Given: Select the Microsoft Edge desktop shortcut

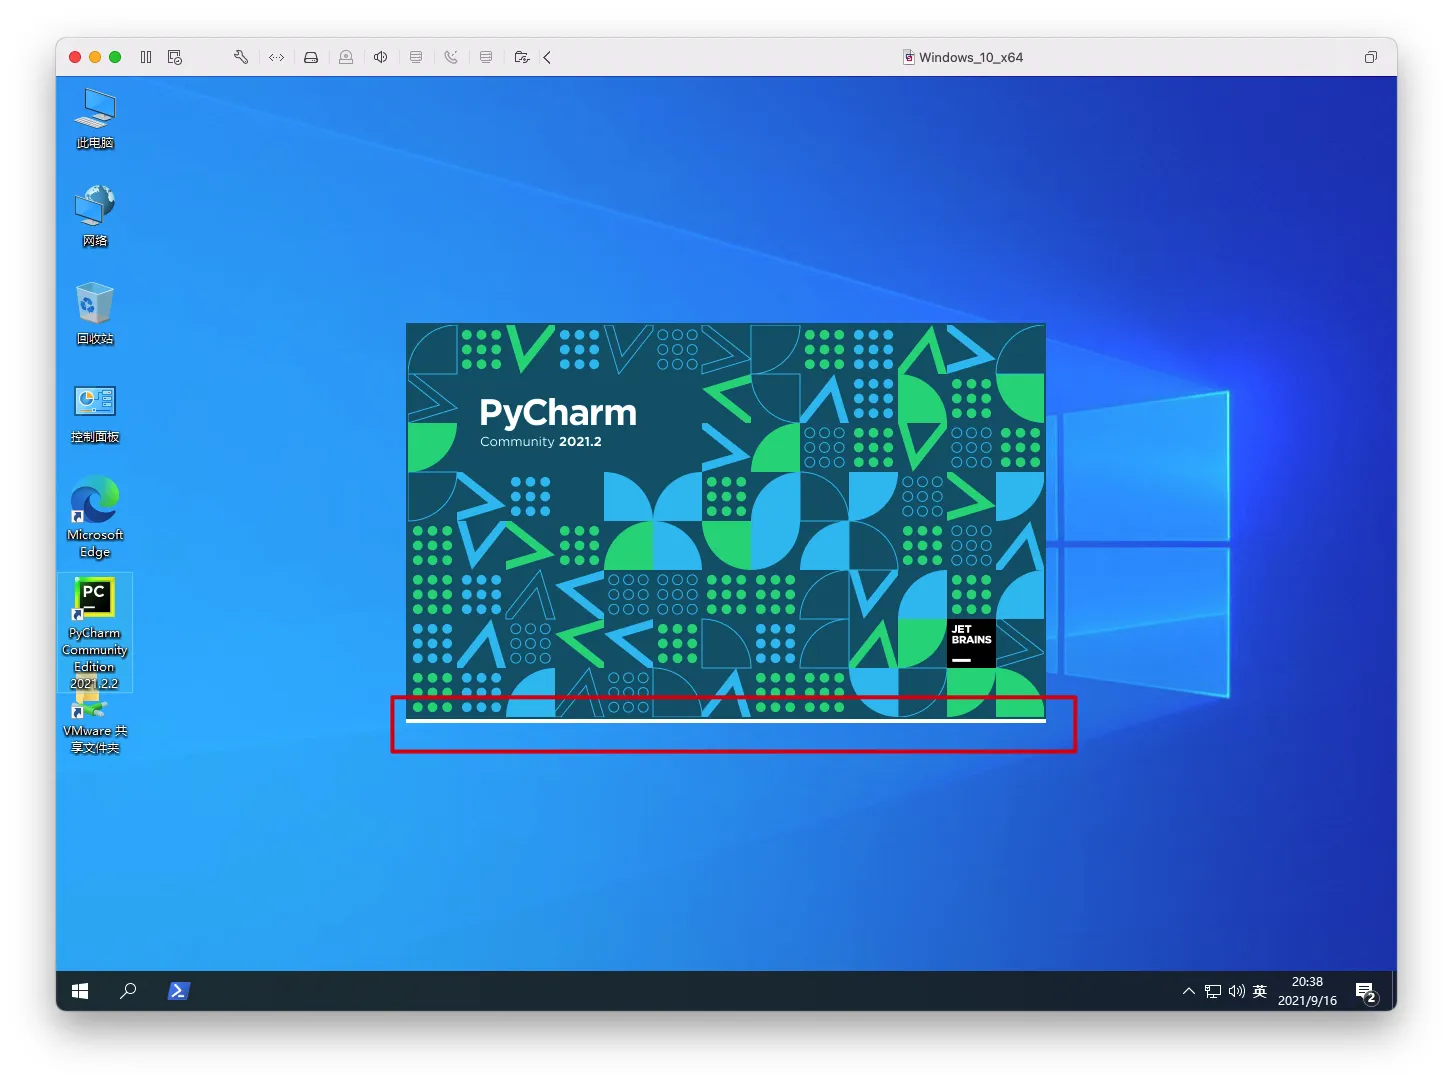Looking at the screenshot, I should tap(95, 517).
